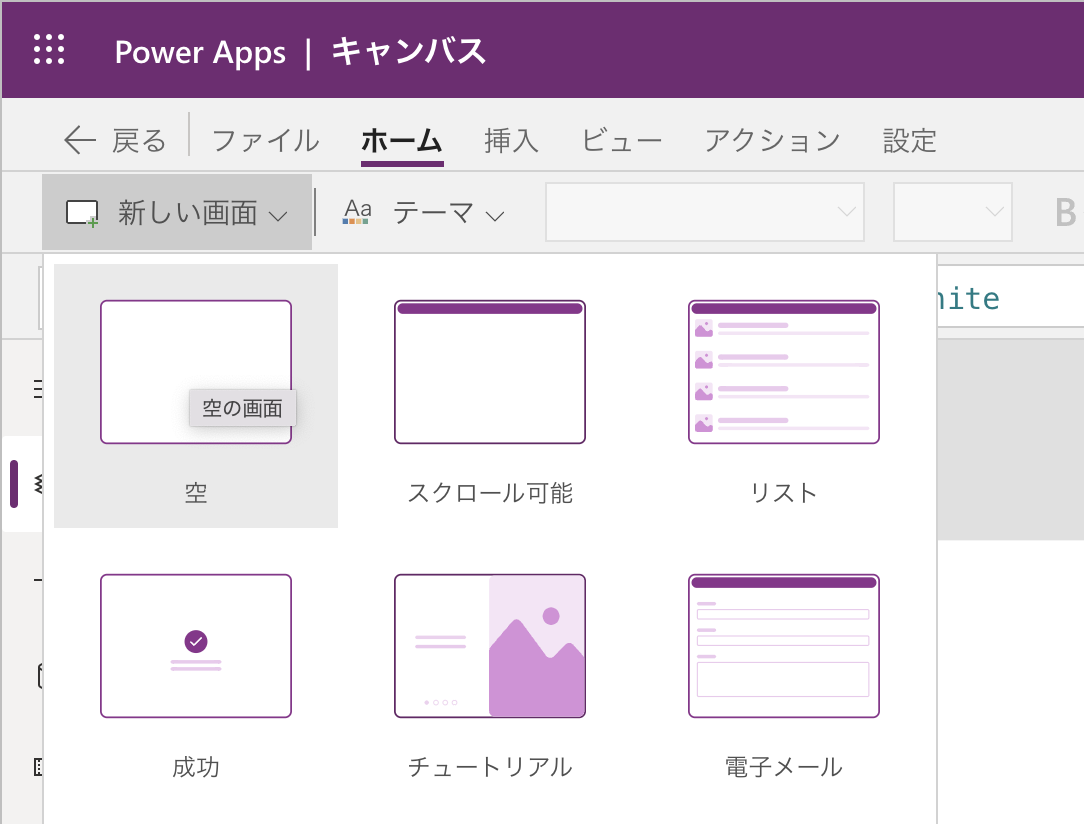Pick the List screen template

click(783, 372)
